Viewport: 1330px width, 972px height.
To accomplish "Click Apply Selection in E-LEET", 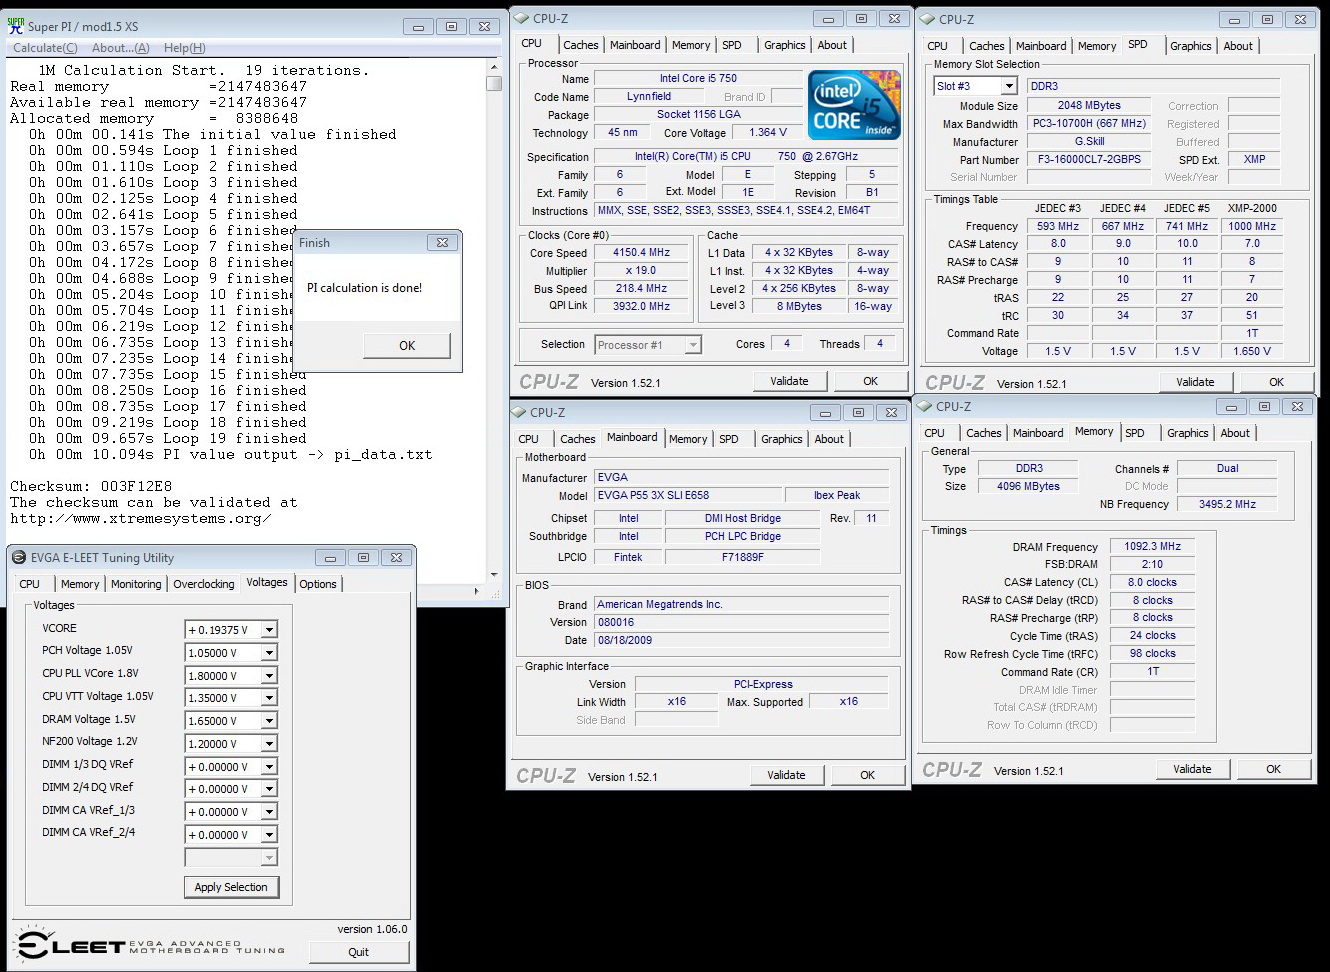I will tap(231, 887).
